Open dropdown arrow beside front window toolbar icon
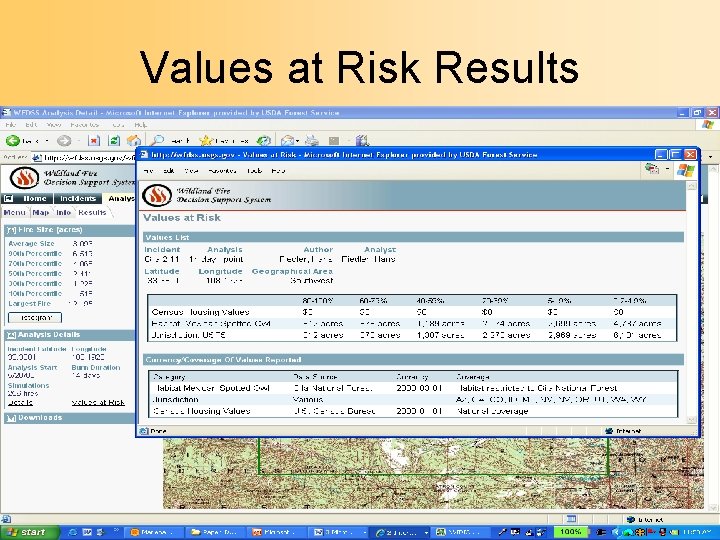 point(667,169)
